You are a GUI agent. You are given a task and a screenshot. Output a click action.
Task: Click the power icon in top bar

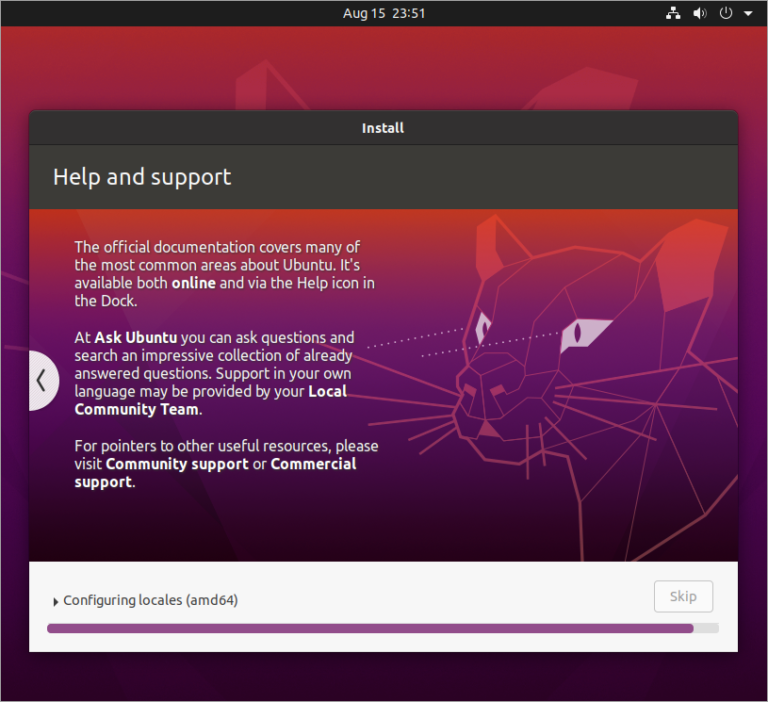point(726,13)
